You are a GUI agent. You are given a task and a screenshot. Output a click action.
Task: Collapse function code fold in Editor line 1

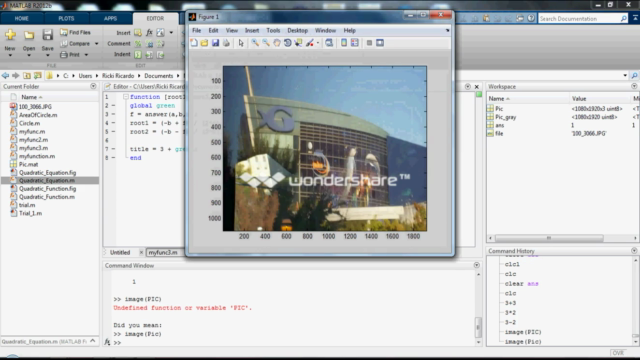126,97
